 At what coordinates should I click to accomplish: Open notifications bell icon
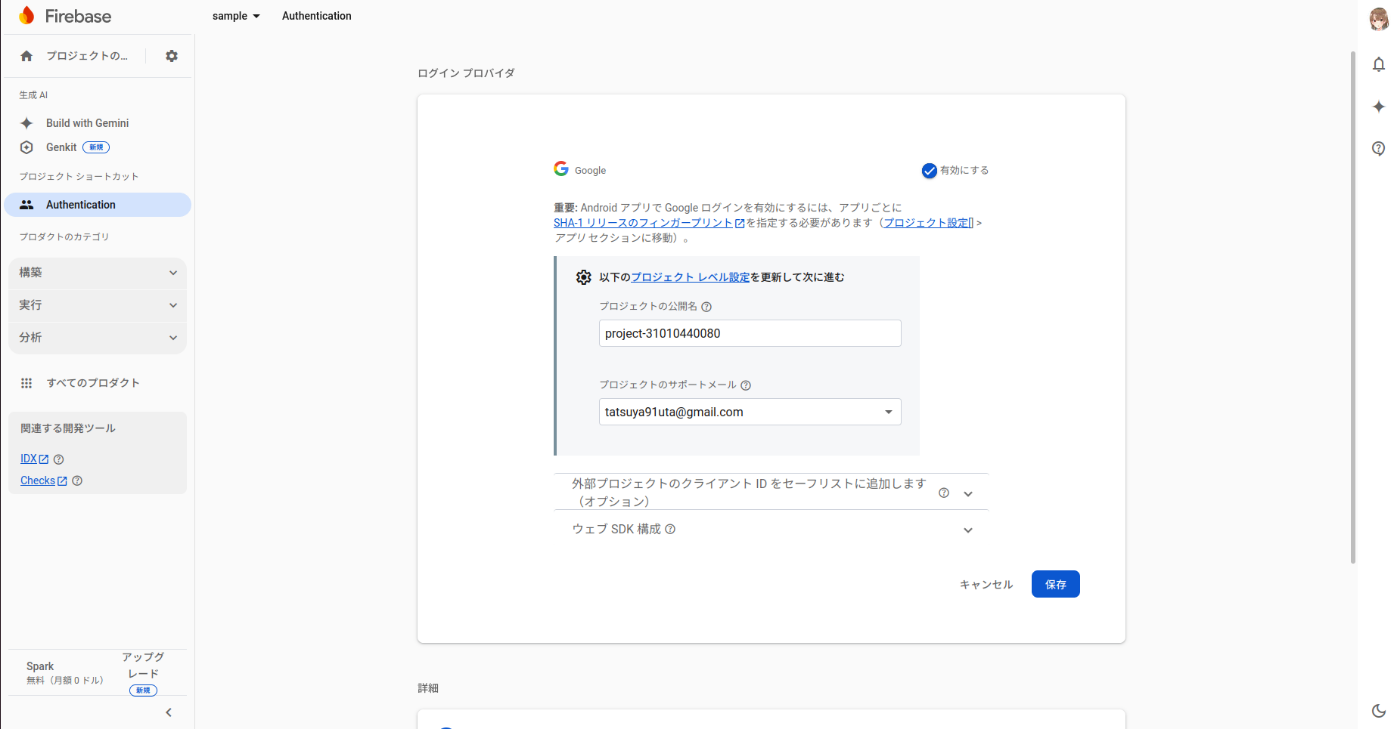point(1379,64)
